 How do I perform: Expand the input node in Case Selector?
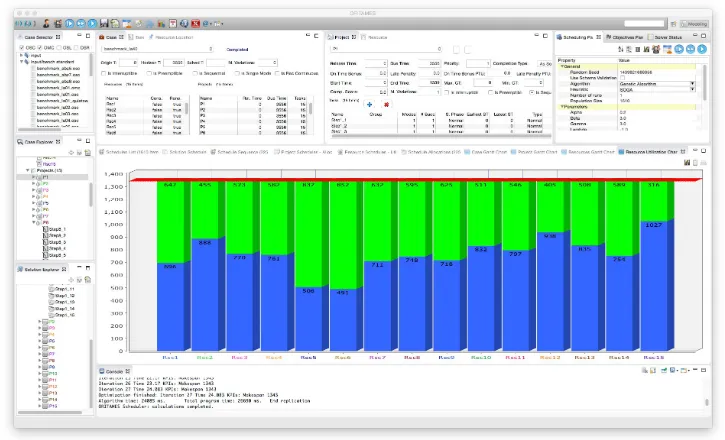[x=21, y=55]
